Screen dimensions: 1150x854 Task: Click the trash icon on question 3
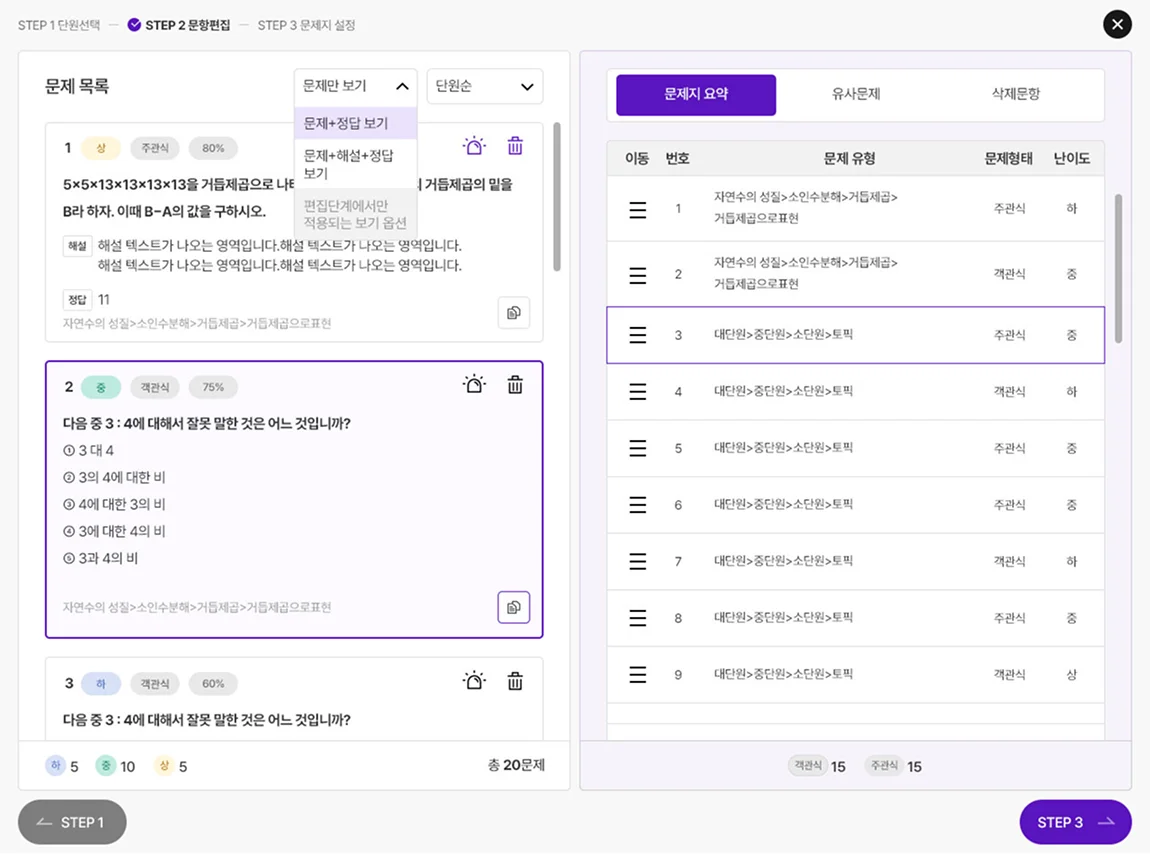click(514, 681)
